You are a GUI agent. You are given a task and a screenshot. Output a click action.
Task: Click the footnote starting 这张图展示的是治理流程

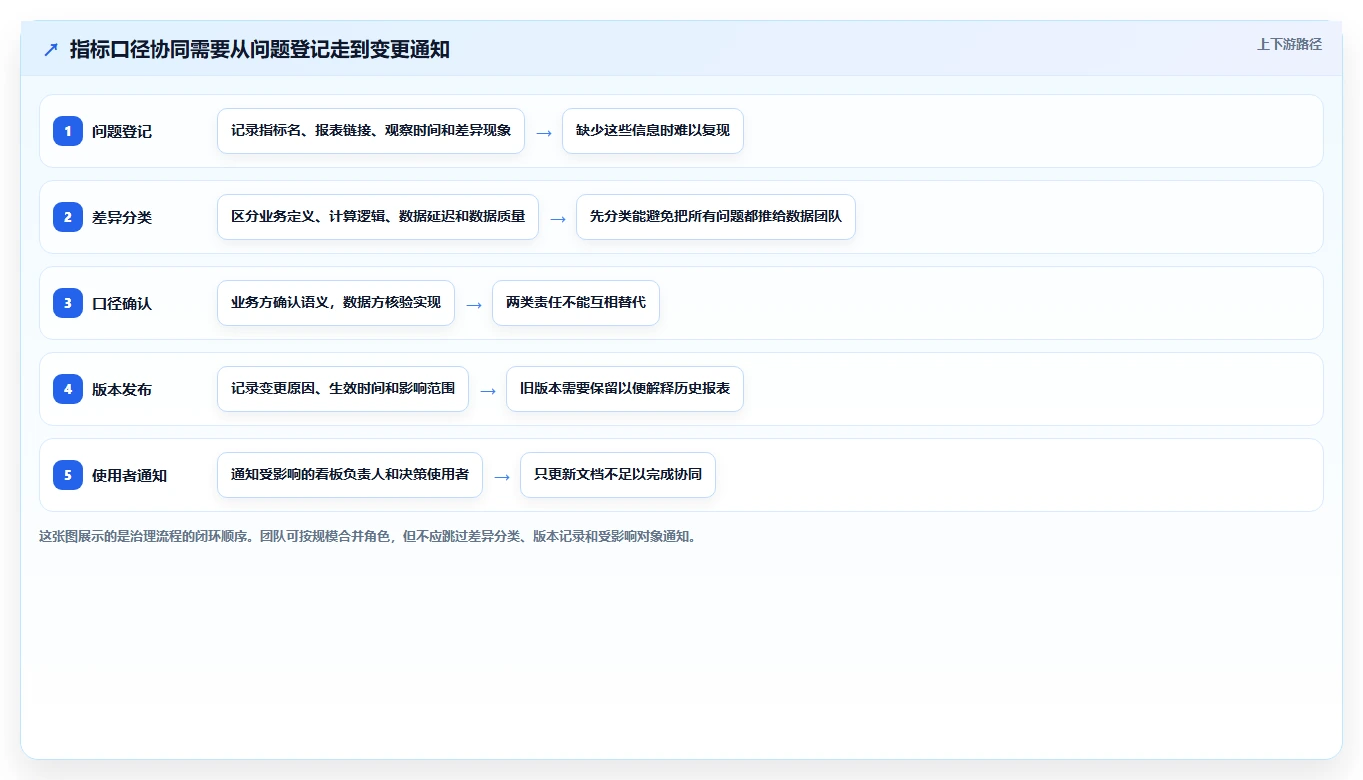[370, 536]
